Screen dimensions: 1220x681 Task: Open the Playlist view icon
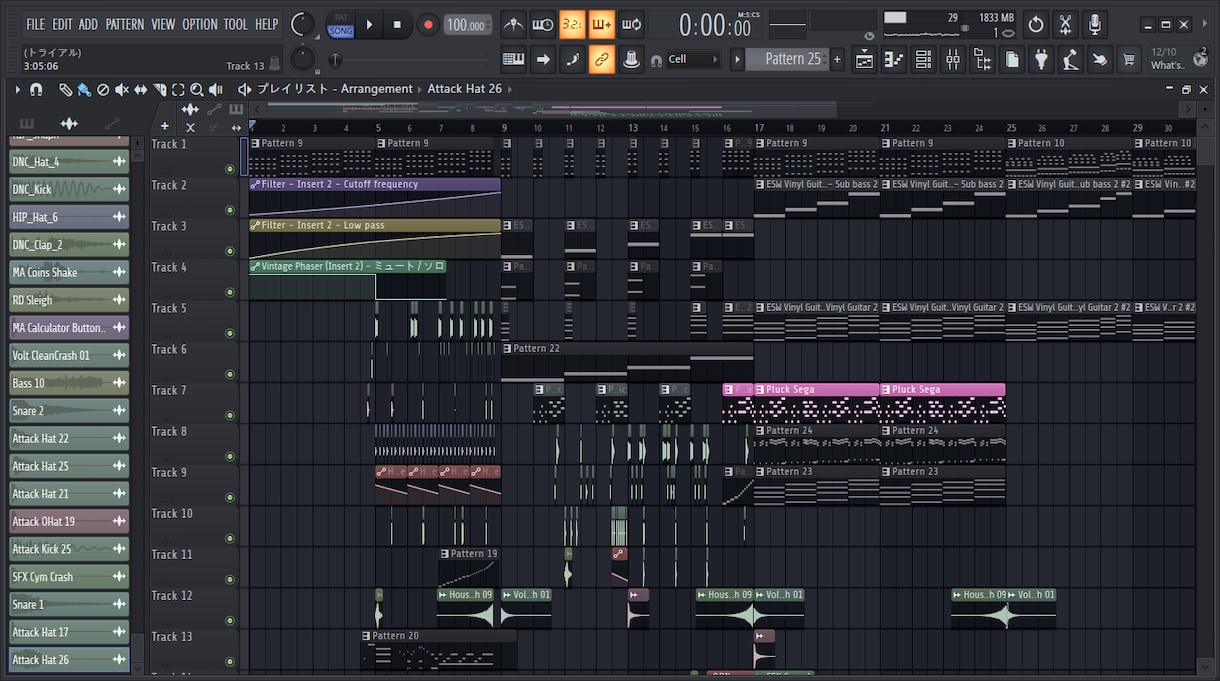(x=864, y=60)
